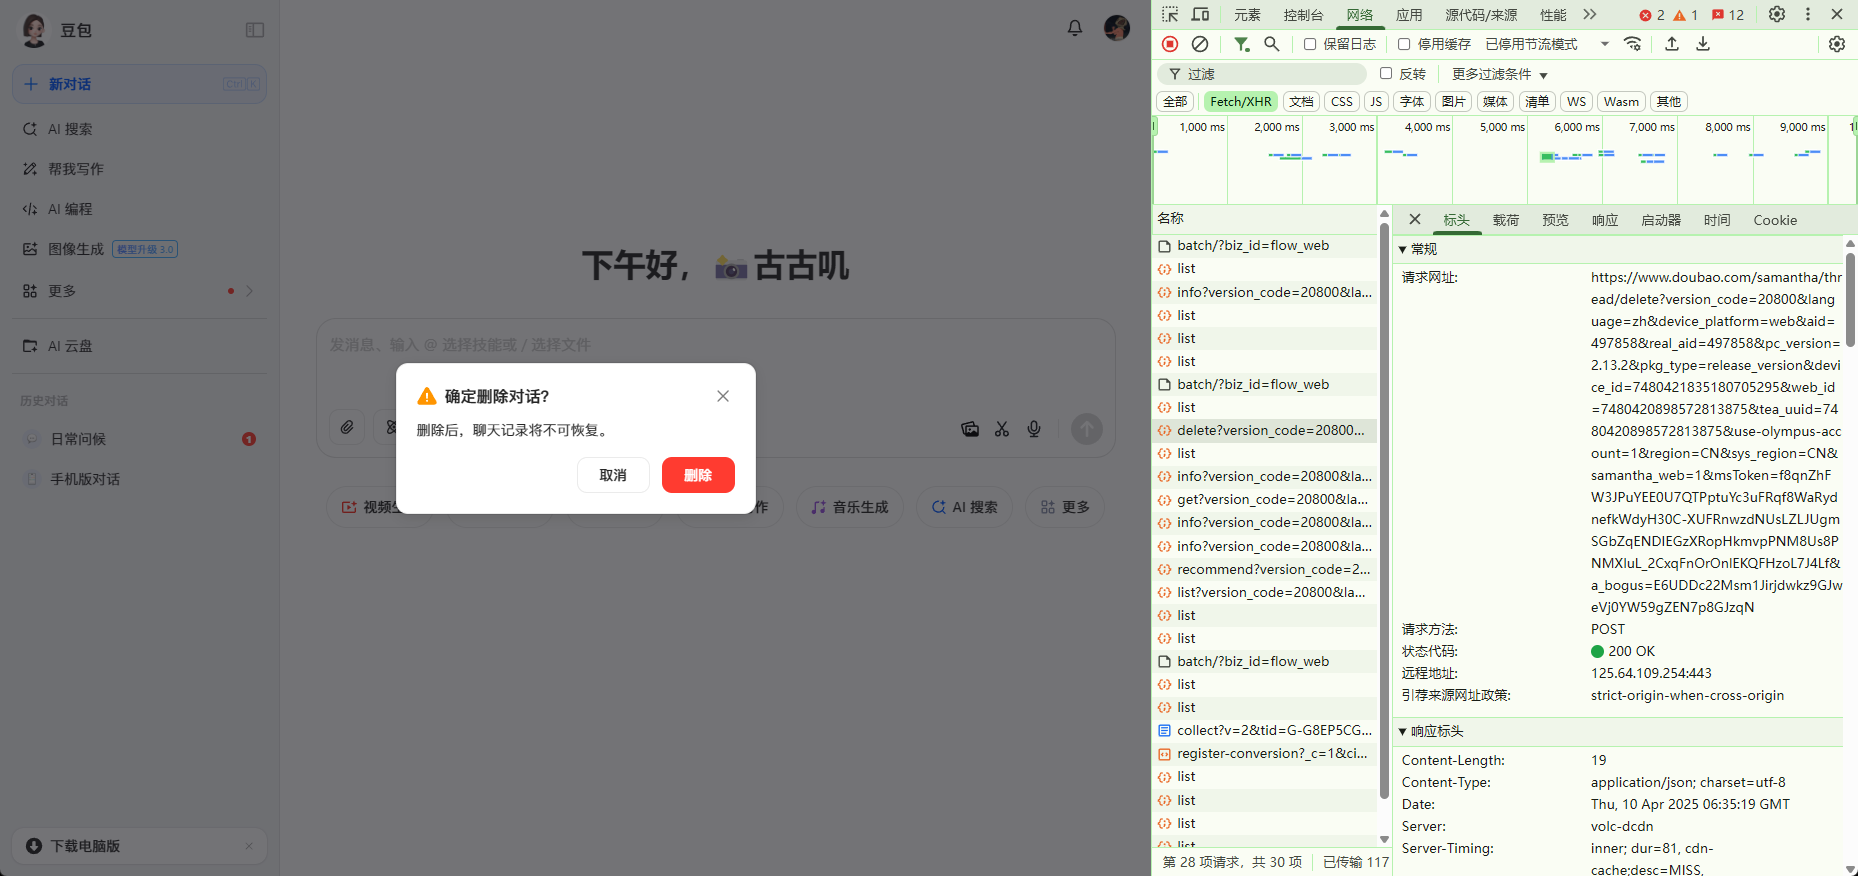Switch to the 控制台 Console tab
1858x876 pixels.
[1303, 15]
